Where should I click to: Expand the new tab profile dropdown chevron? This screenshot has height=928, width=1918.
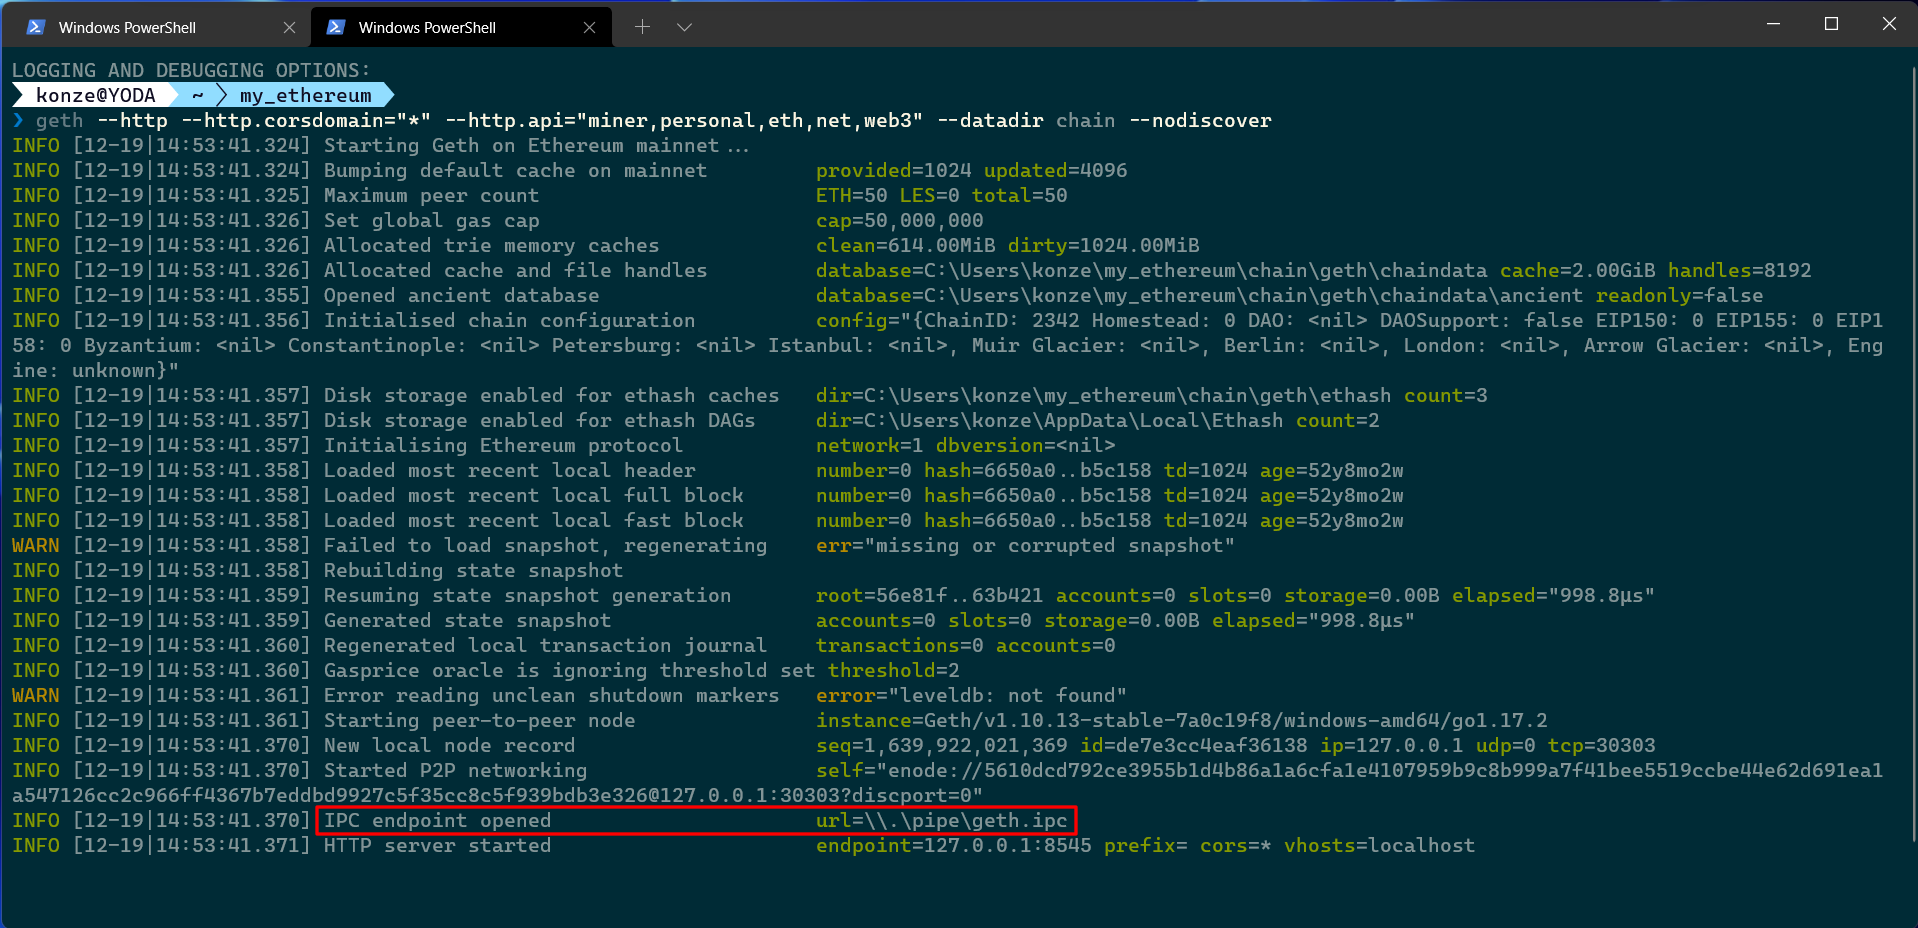tap(684, 27)
